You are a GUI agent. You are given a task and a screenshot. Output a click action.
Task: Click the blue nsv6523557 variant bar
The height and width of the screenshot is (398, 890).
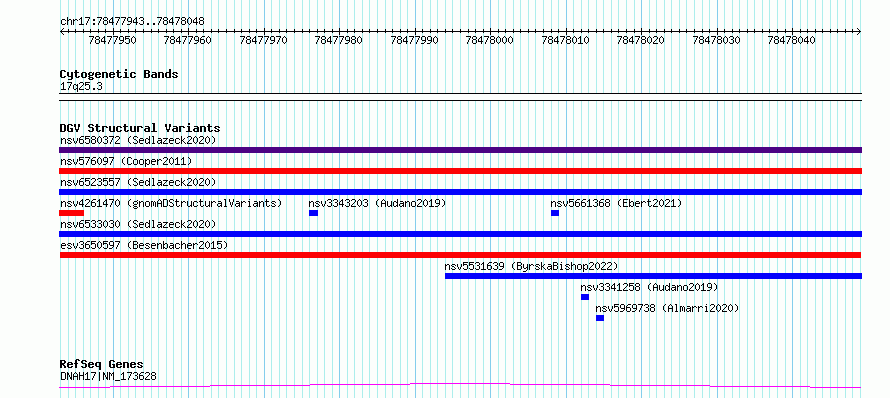pos(460,192)
